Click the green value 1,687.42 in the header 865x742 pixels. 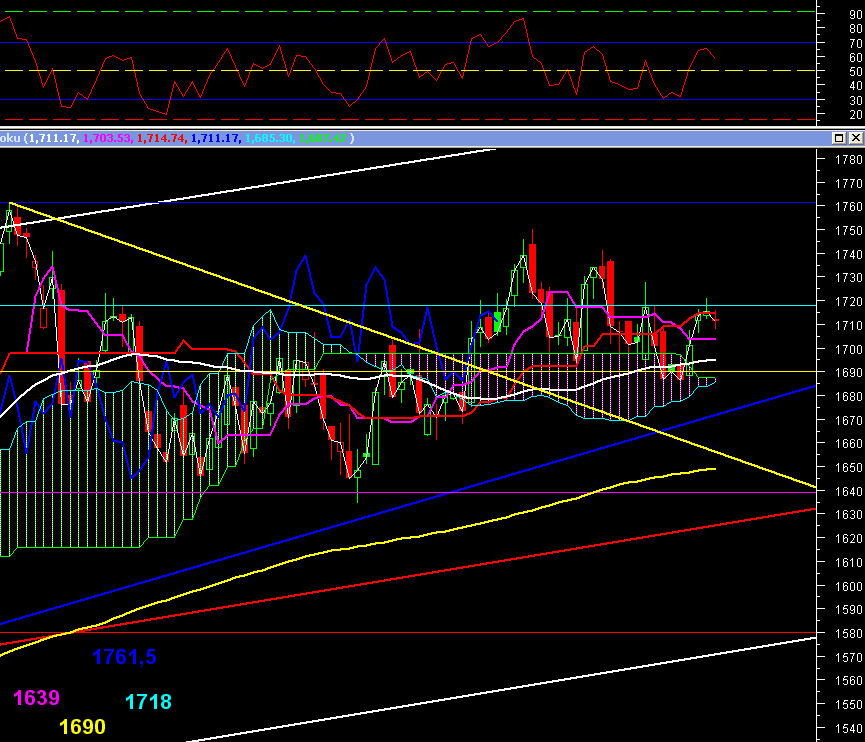click(x=323, y=138)
